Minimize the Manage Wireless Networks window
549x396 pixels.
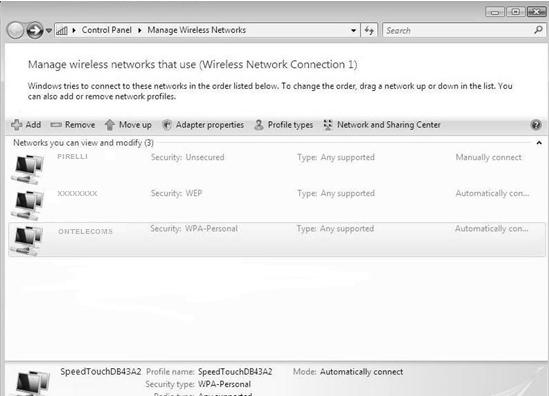tap(494, 12)
